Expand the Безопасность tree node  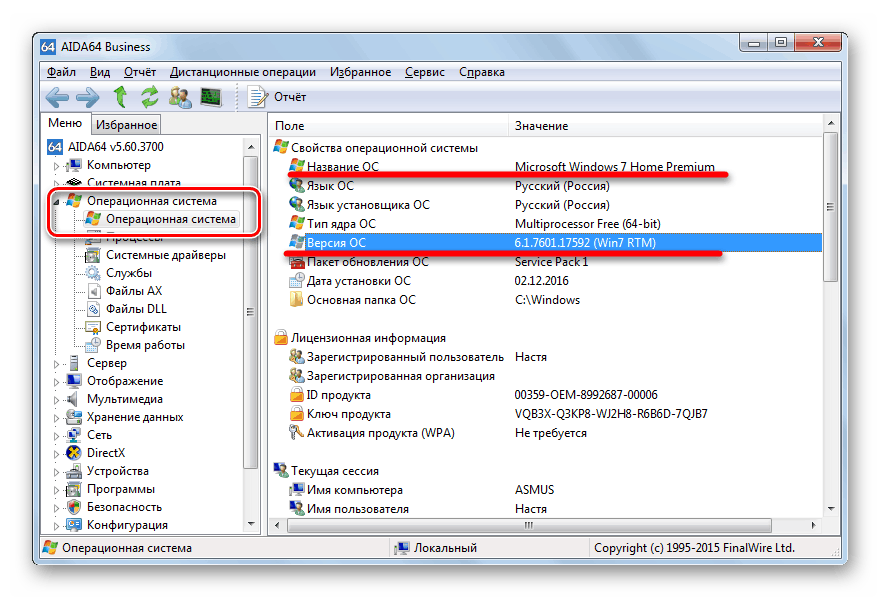[x=56, y=508]
